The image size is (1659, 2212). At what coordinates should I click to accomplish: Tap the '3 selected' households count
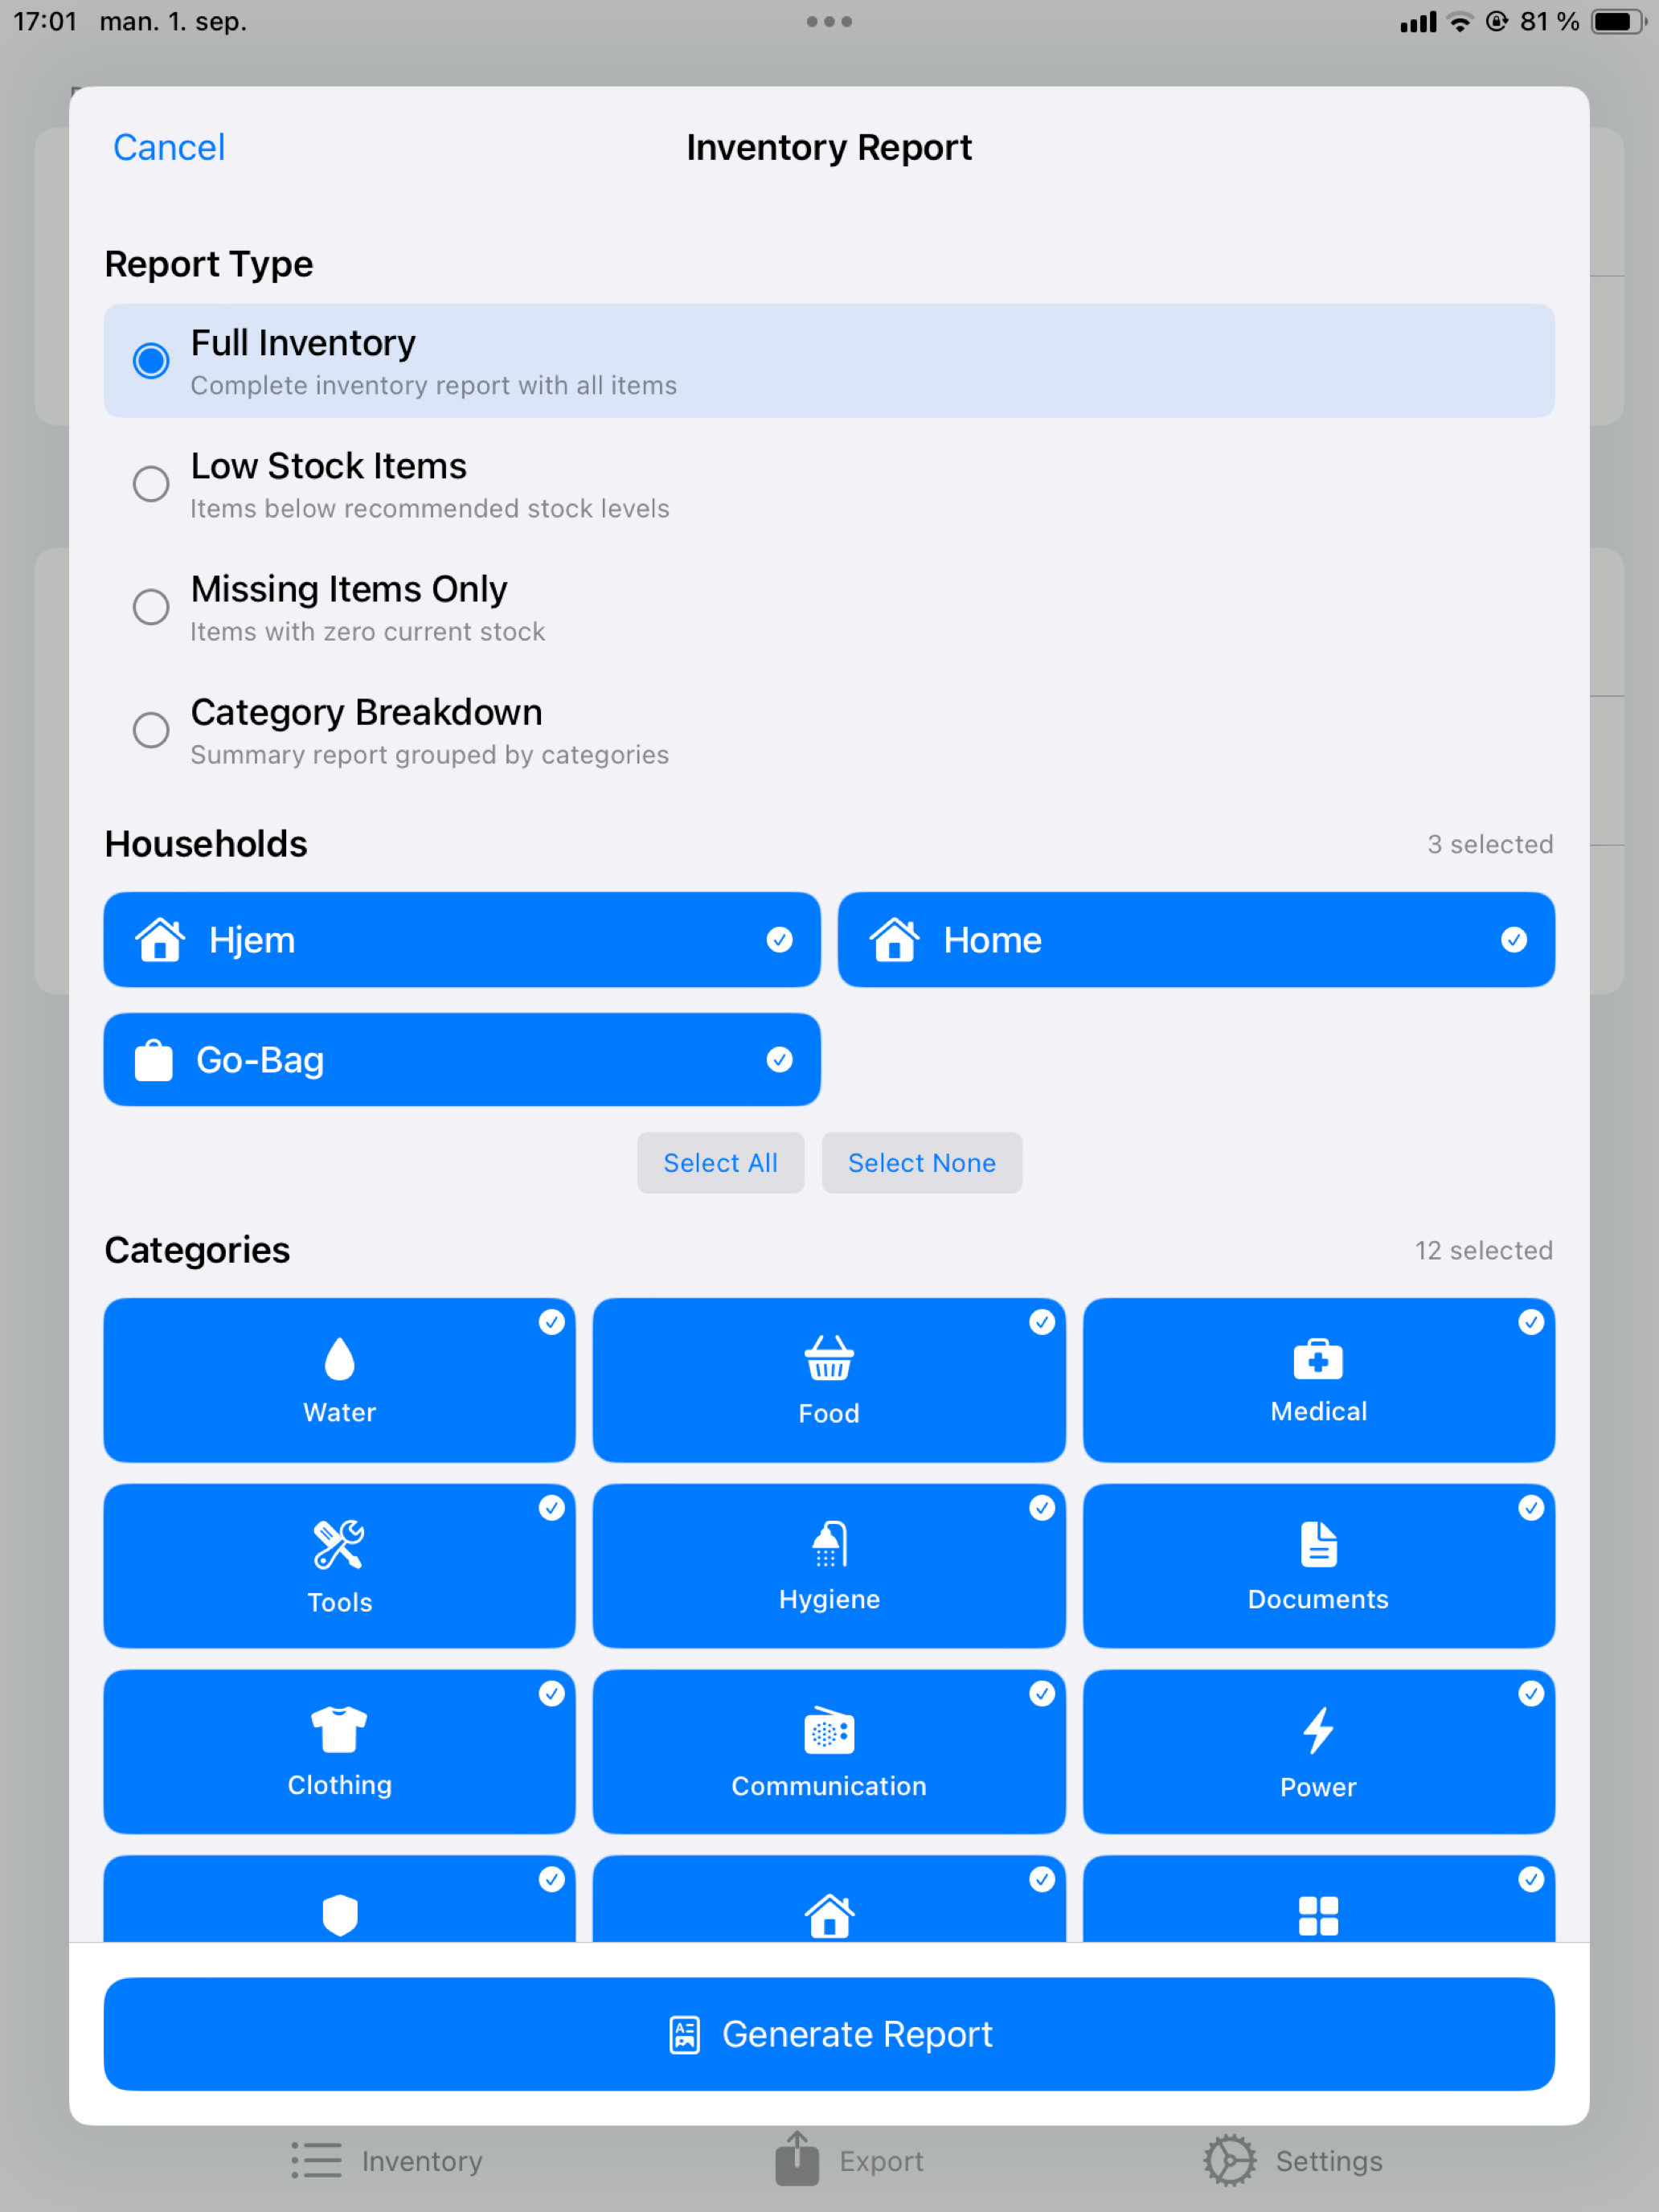[1490, 844]
